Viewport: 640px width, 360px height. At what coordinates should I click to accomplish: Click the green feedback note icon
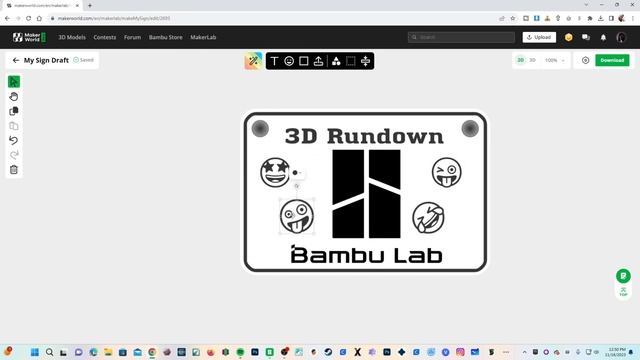(623, 276)
